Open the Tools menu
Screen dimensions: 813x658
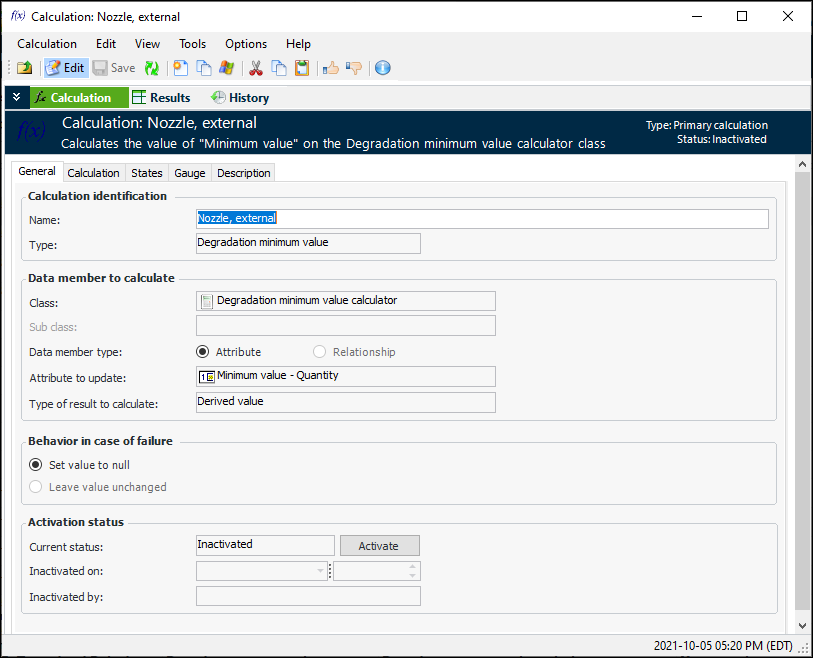(192, 44)
